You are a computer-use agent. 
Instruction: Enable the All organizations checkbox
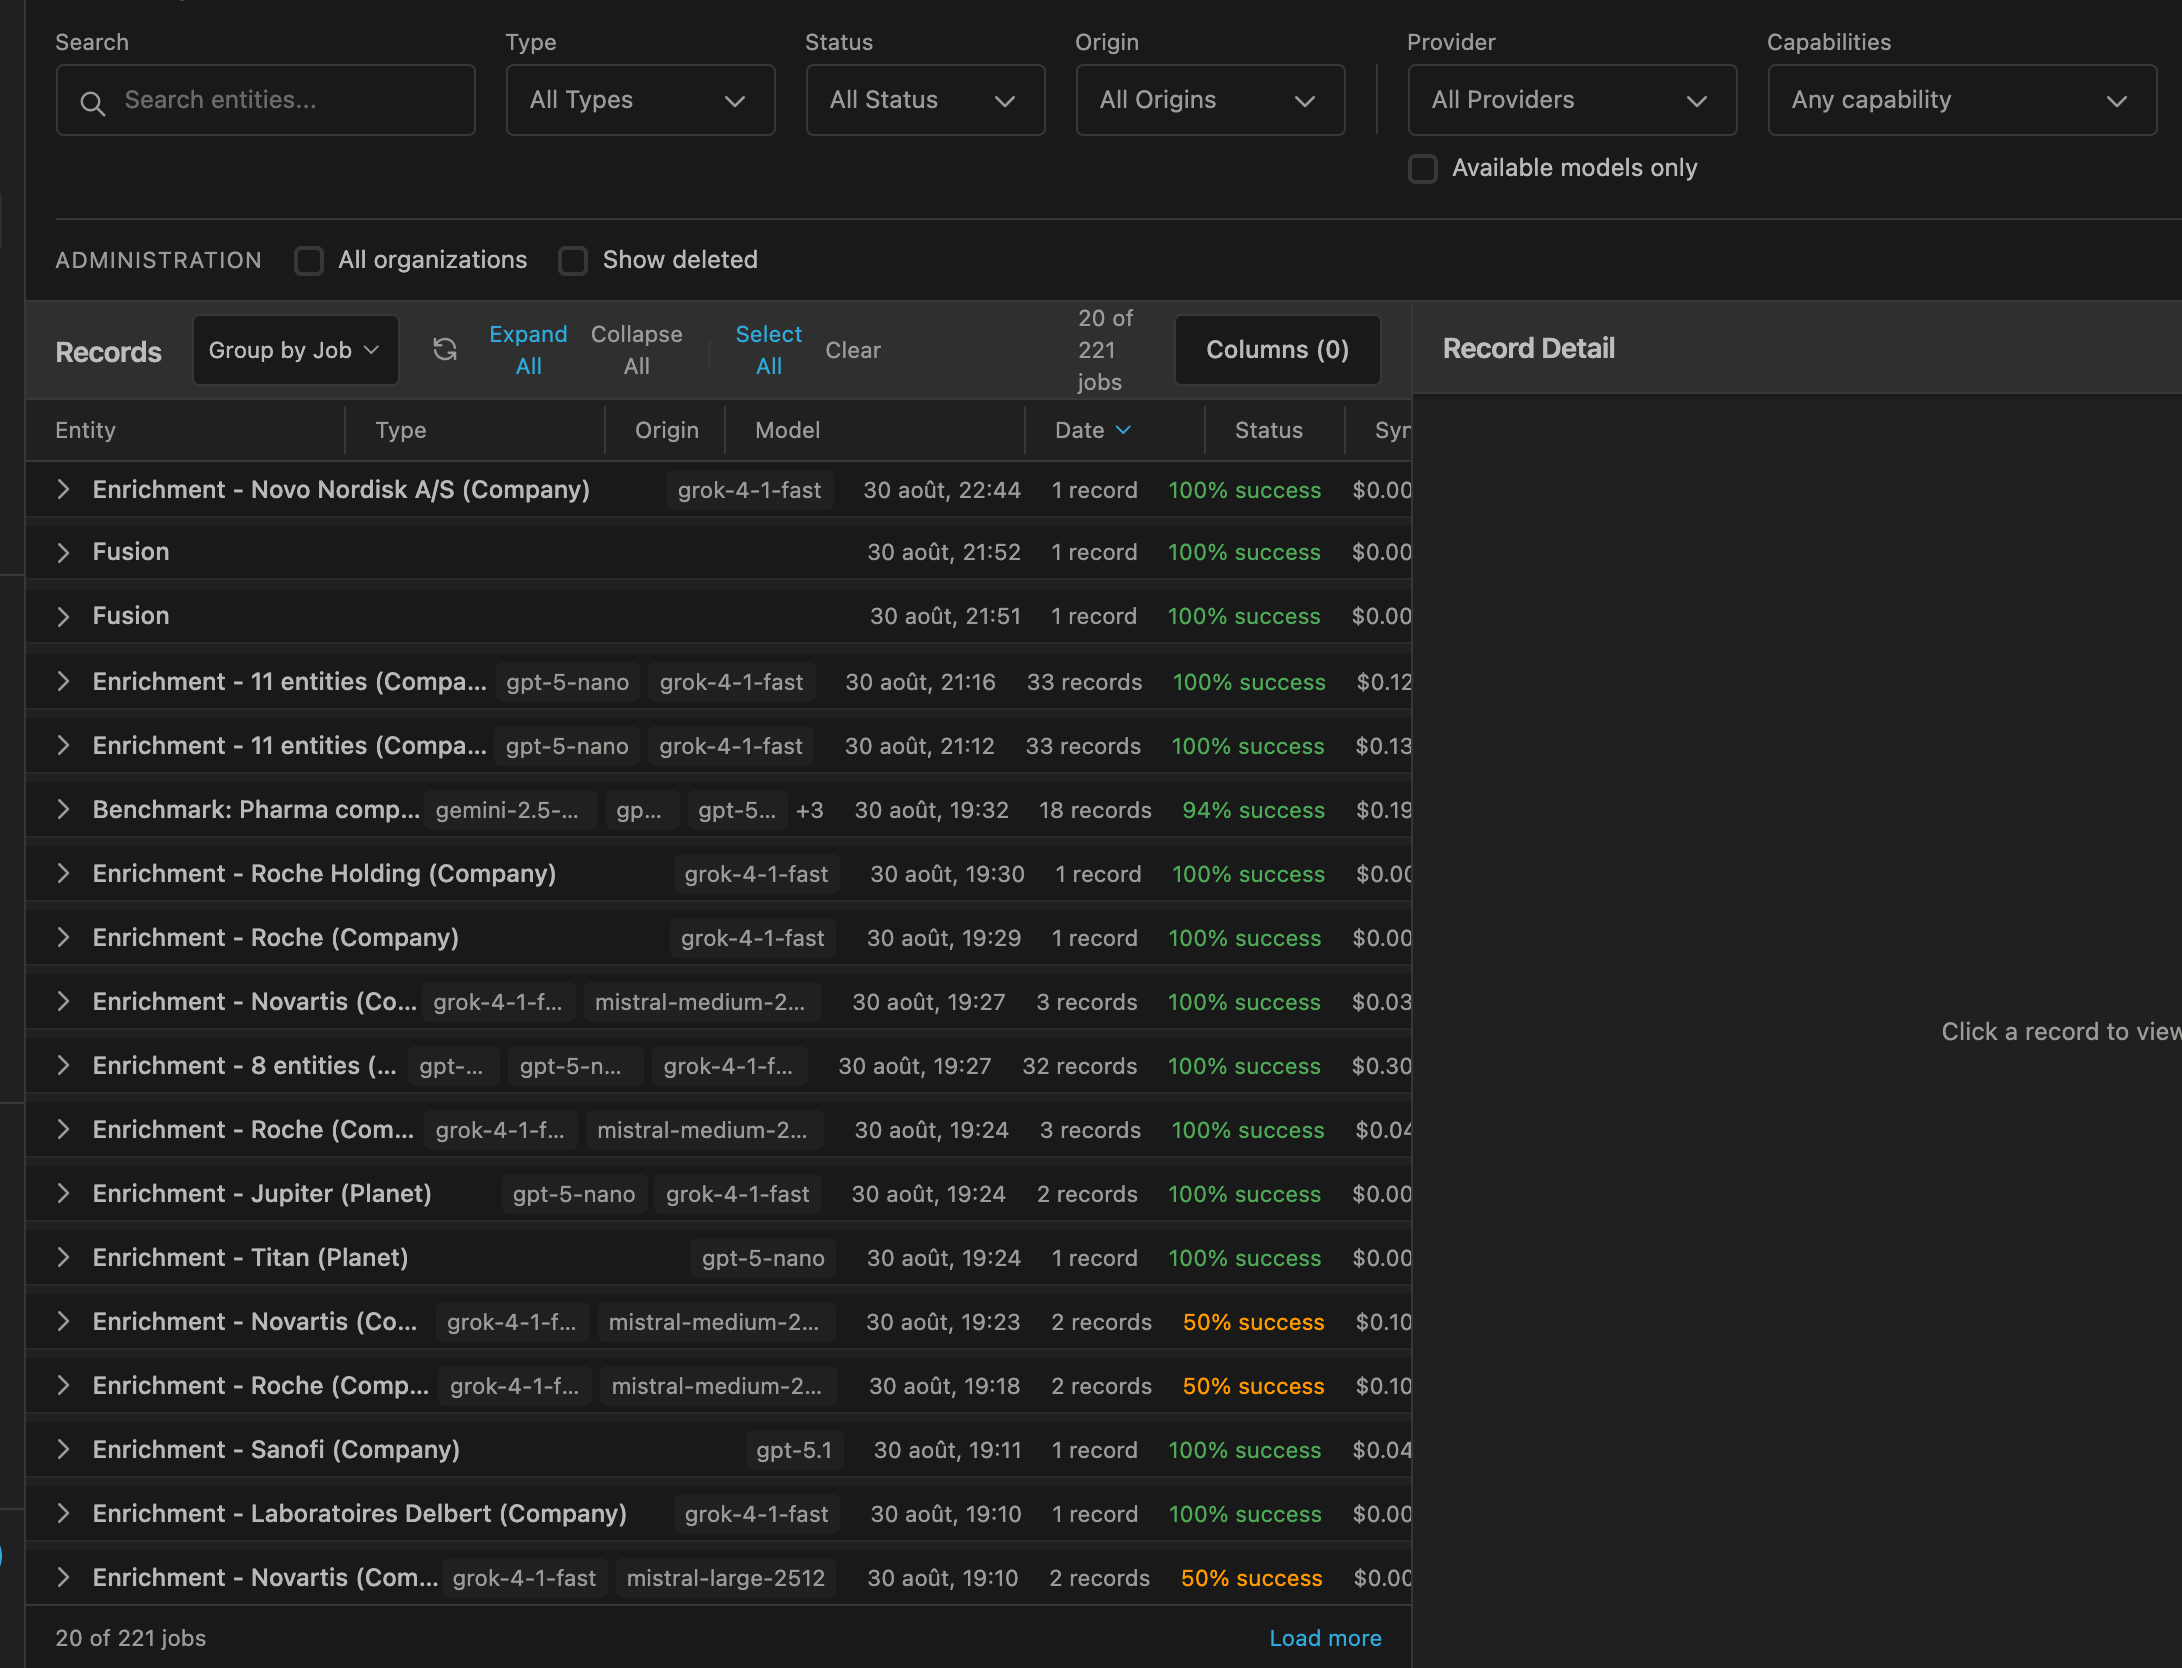pos(309,261)
